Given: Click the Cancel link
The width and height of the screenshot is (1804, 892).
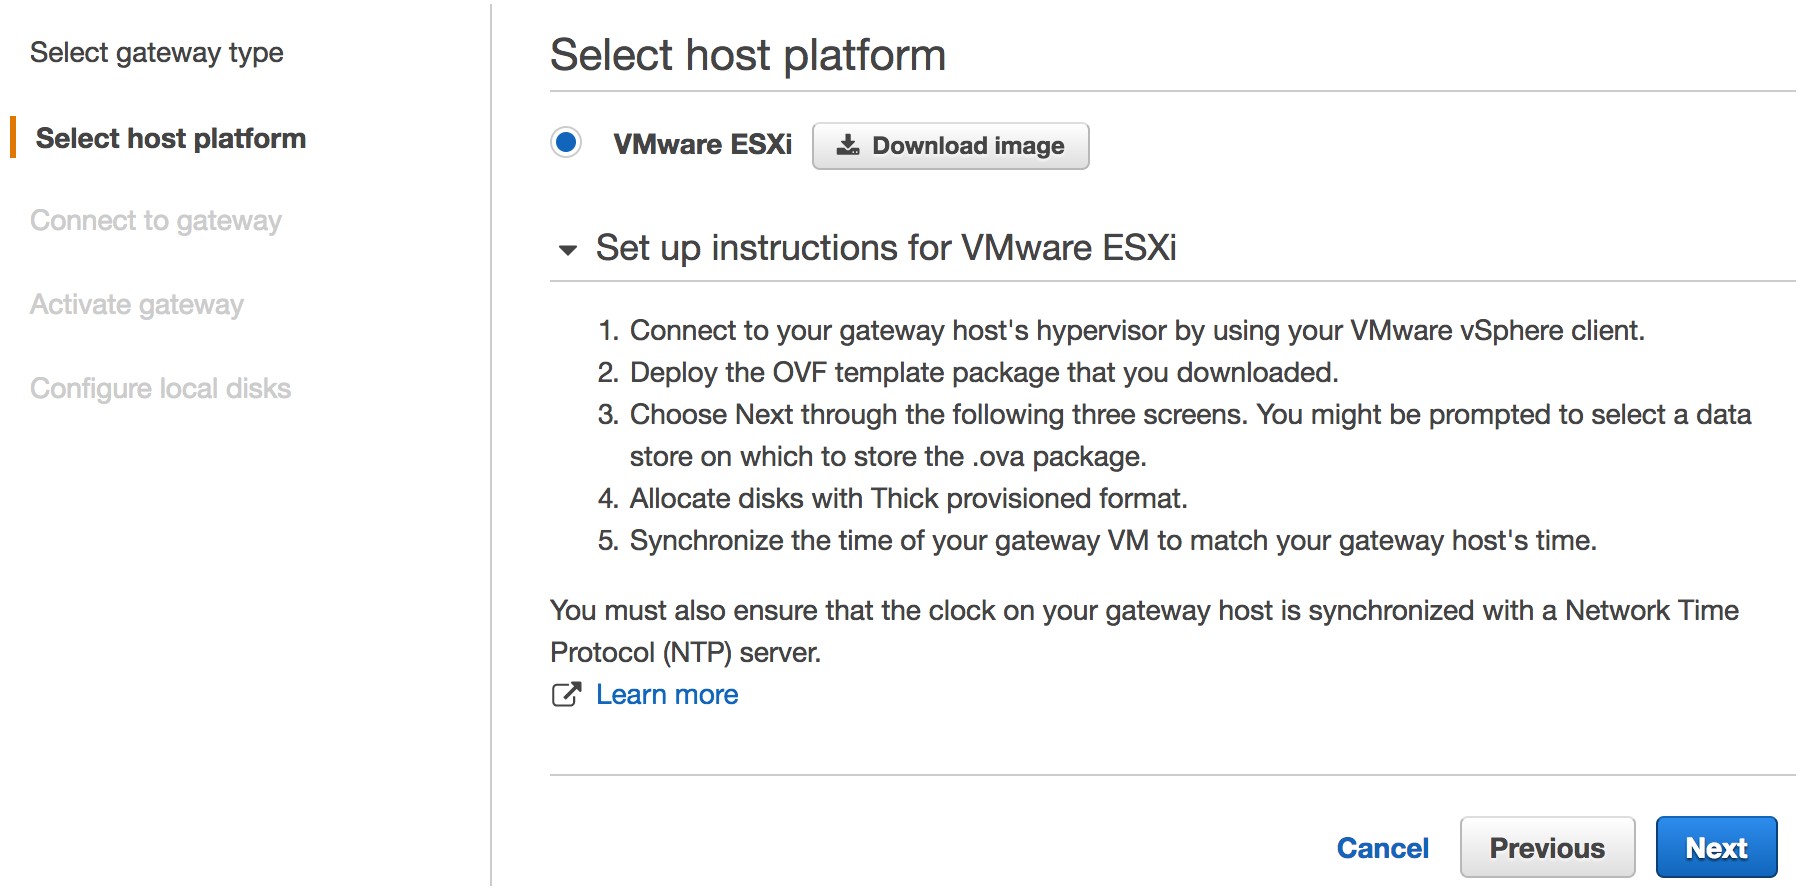Looking at the screenshot, I should tap(1382, 848).
